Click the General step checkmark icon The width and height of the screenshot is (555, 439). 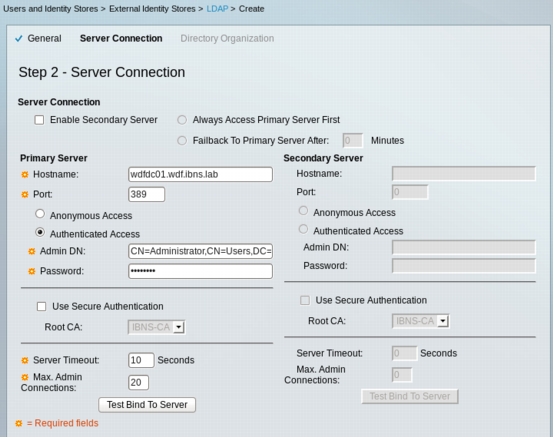click(19, 39)
